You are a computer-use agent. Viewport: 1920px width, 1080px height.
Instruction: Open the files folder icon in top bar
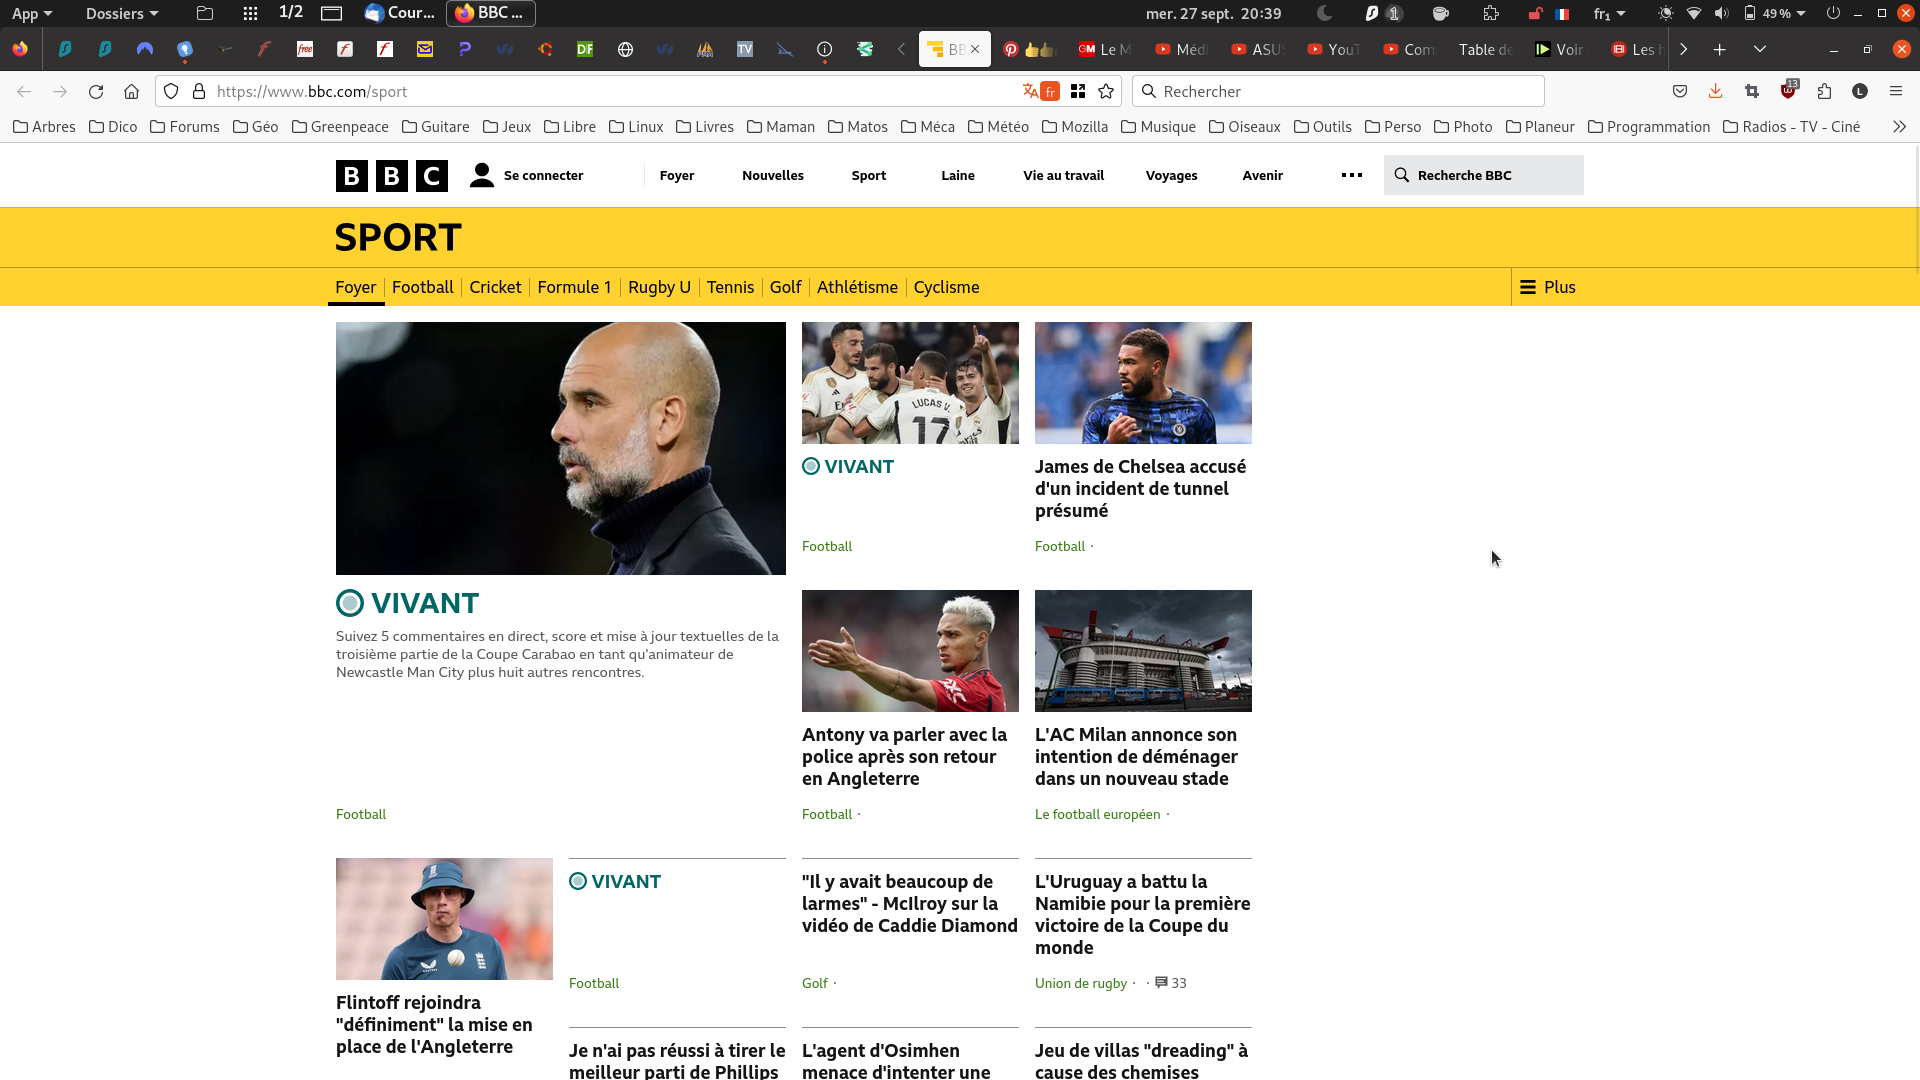[205, 13]
